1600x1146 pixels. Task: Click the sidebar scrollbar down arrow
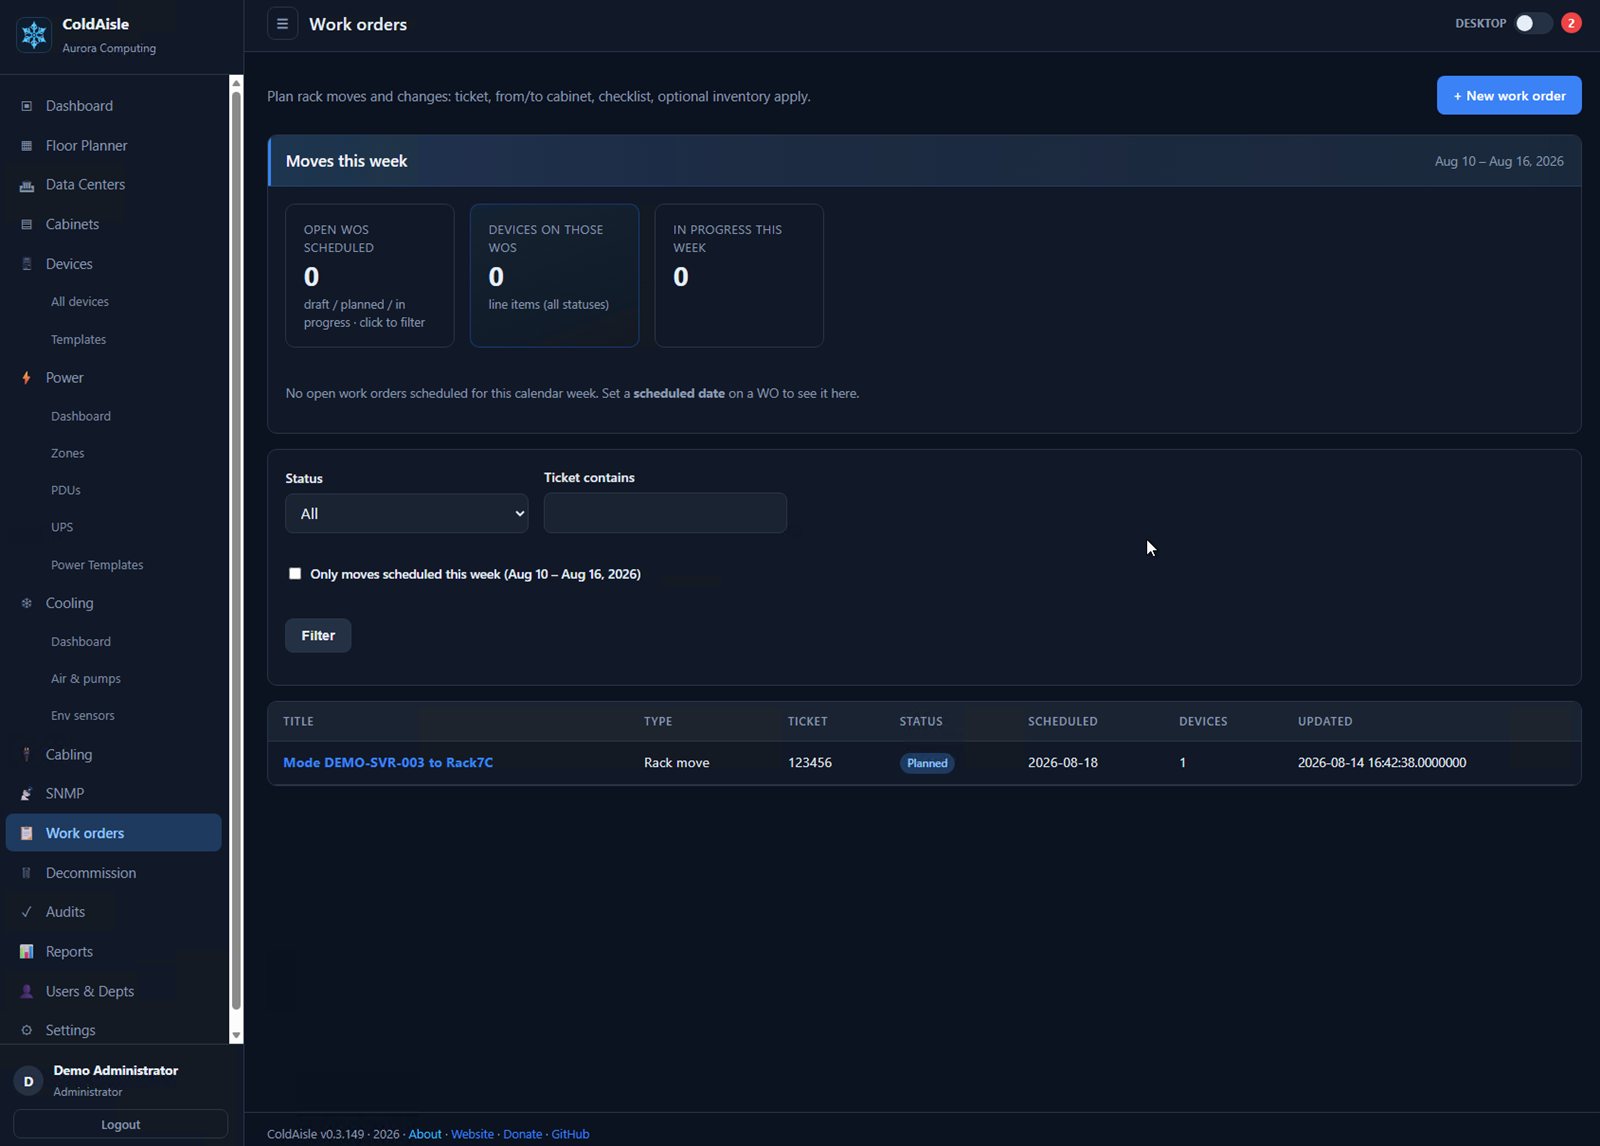tap(236, 1036)
